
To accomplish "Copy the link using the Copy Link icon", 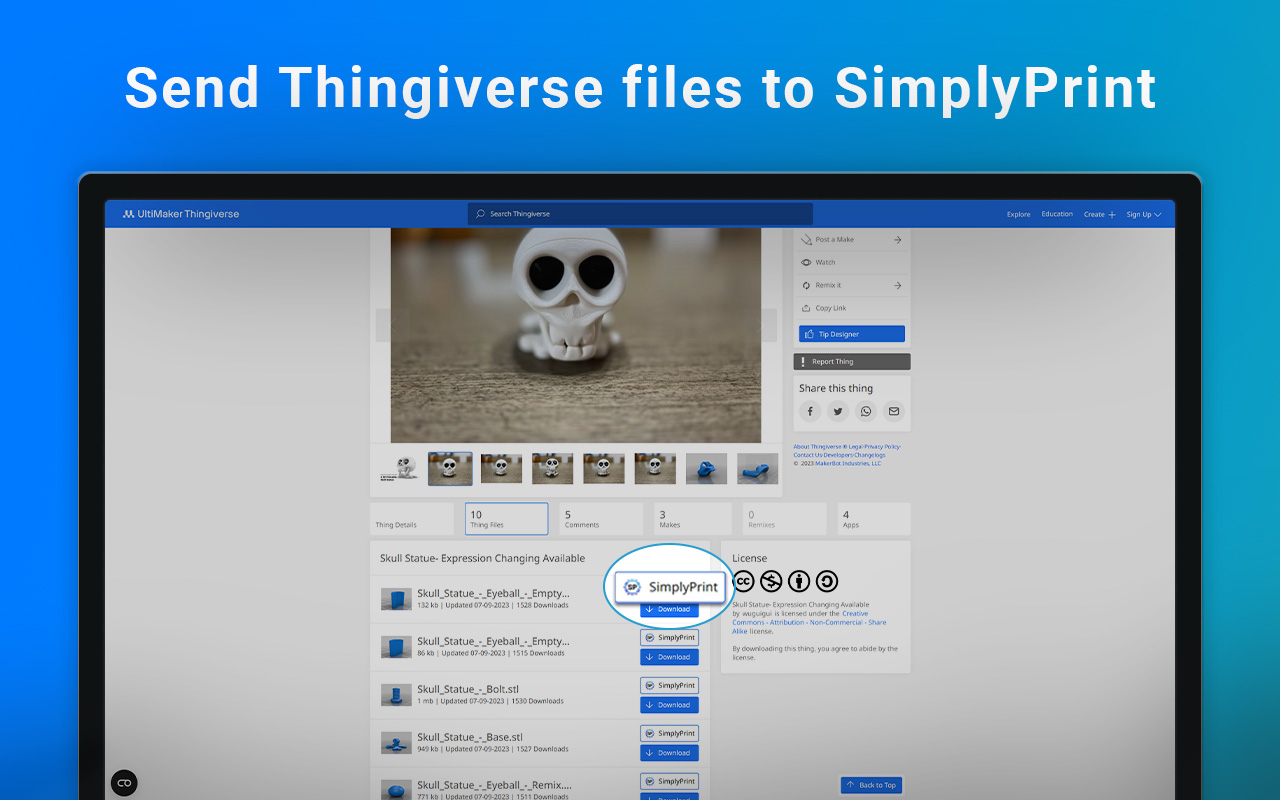I will pyautogui.click(x=806, y=308).
